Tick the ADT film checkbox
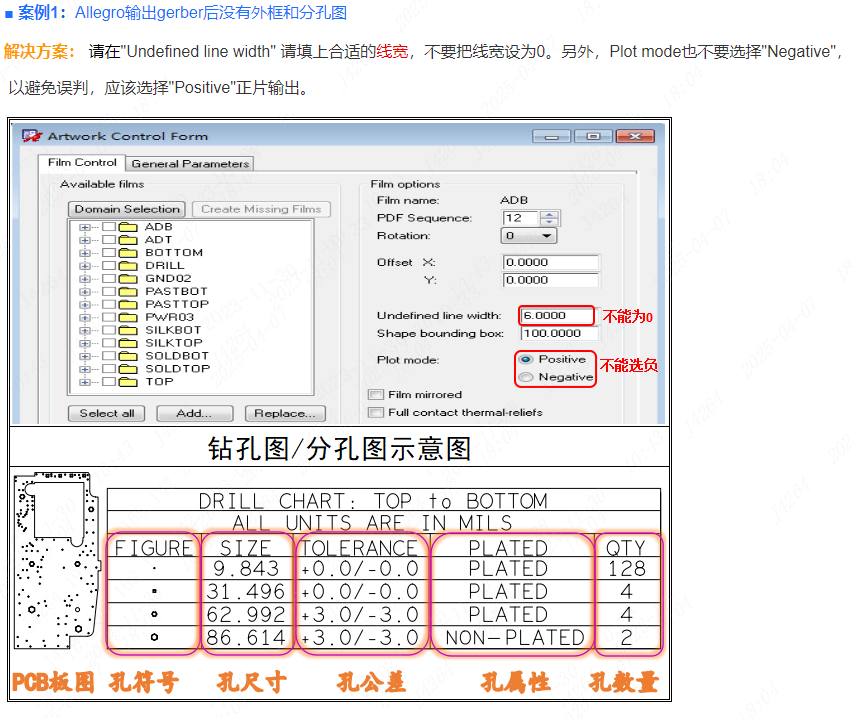 point(109,240)
